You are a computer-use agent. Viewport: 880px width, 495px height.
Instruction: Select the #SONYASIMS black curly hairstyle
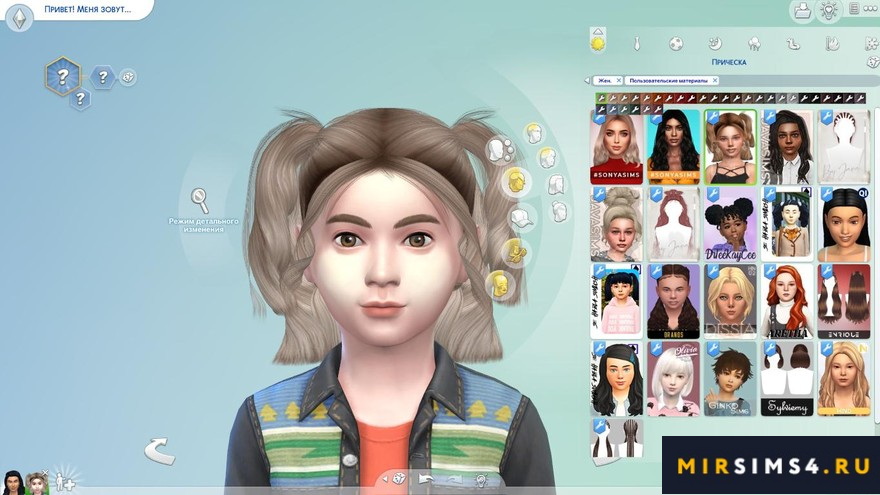pyautogui.click(x=673, y=147)
